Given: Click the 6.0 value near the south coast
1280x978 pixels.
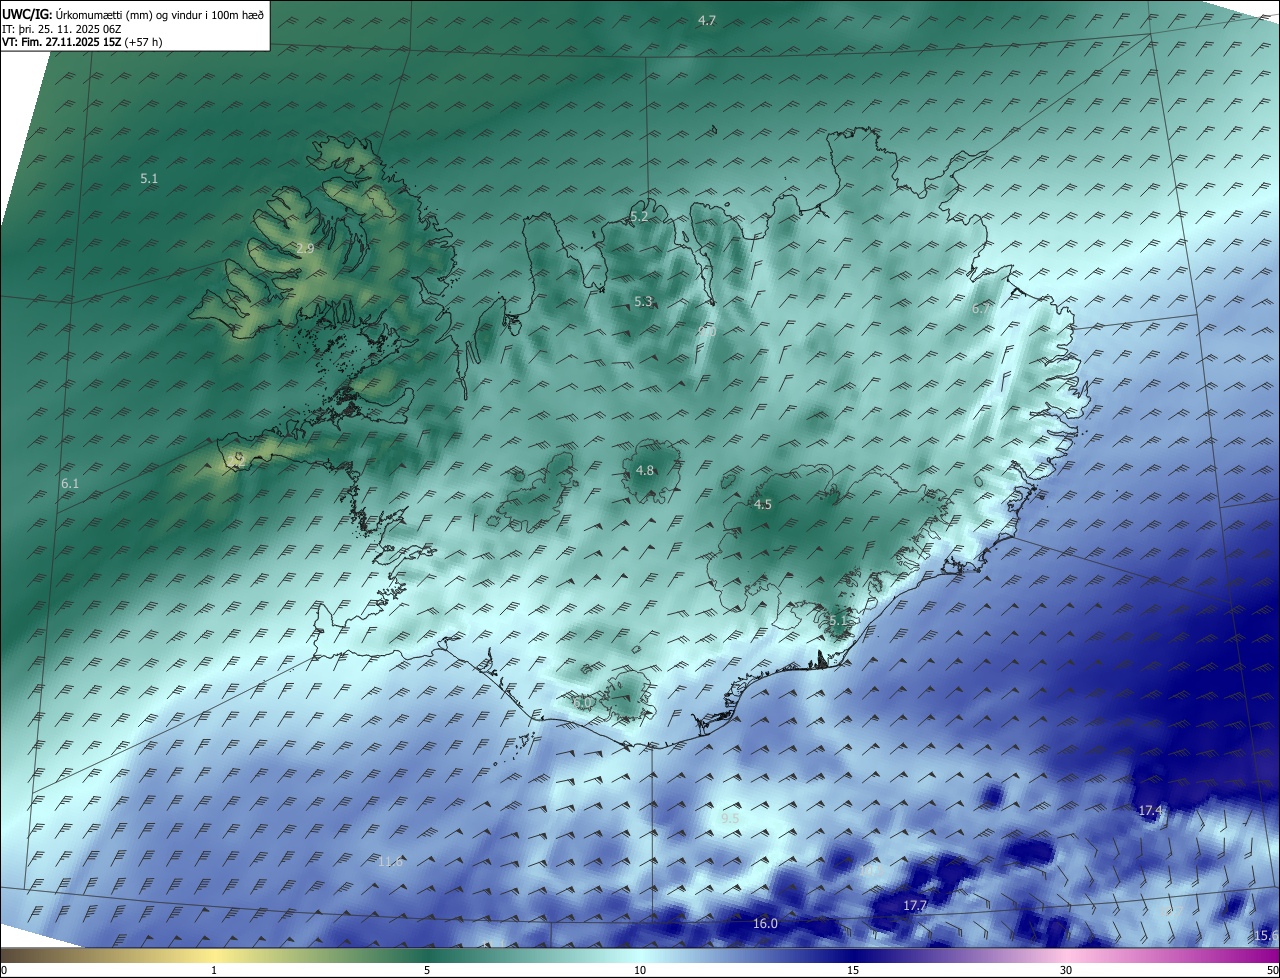Looking at the screenshot, I should 583,702.
